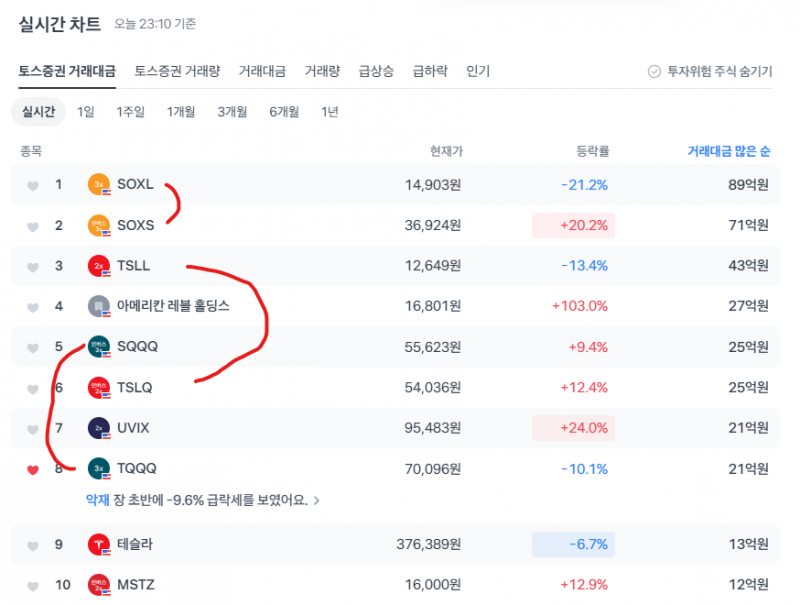
Task: Select the 토스증권 거래대금 tab
Action: point(67,71)
